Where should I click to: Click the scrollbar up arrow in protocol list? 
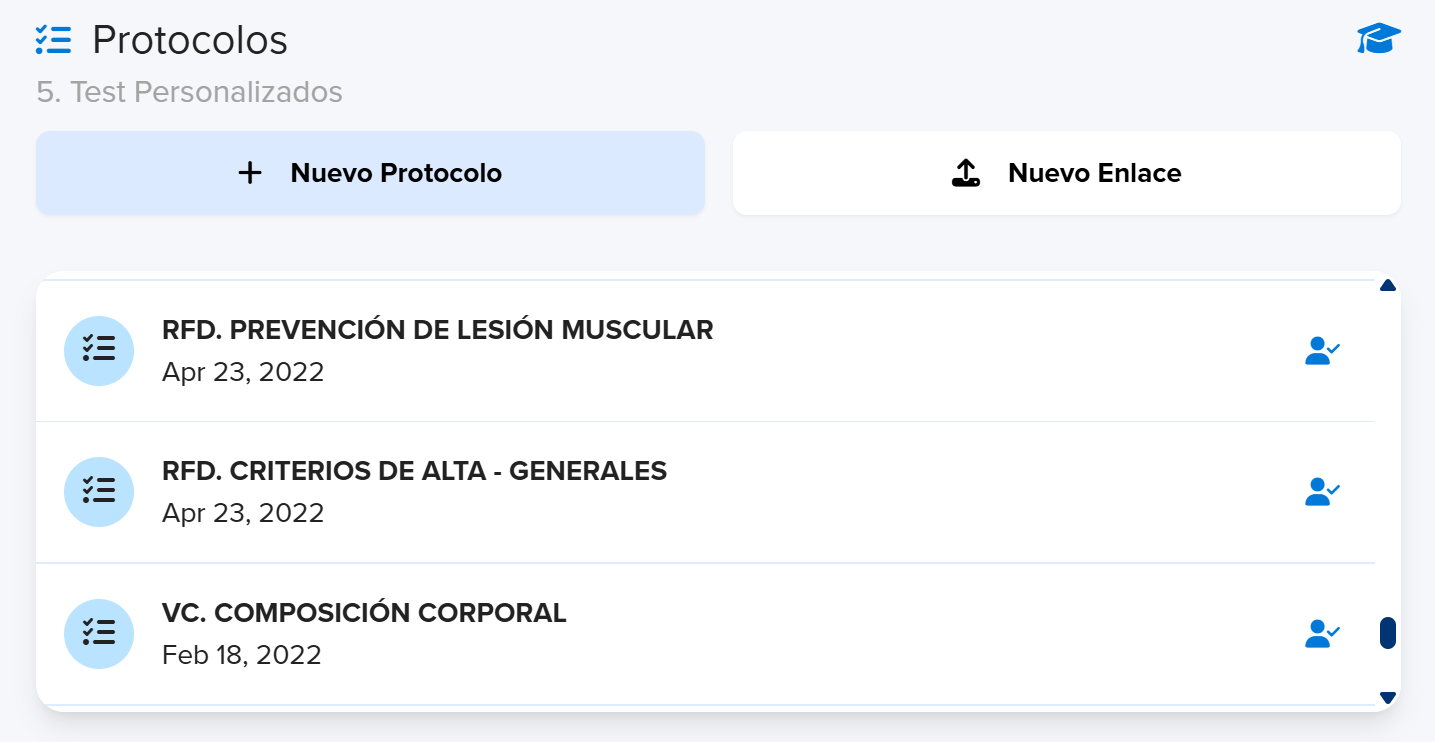pyautogui.click(x=1387, y=286)
